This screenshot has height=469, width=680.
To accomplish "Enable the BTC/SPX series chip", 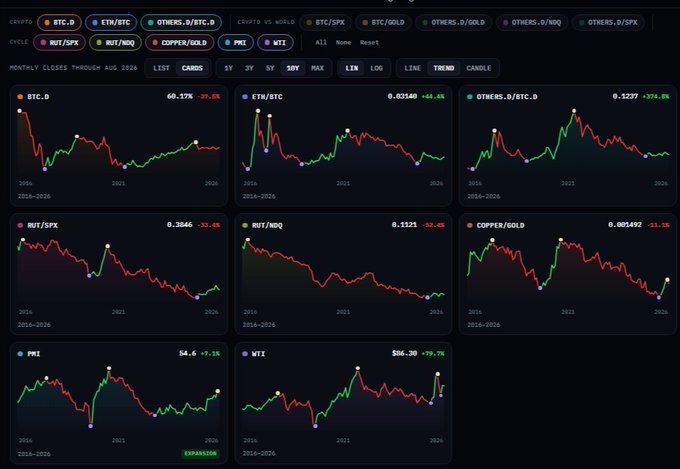I will point(325,23).
